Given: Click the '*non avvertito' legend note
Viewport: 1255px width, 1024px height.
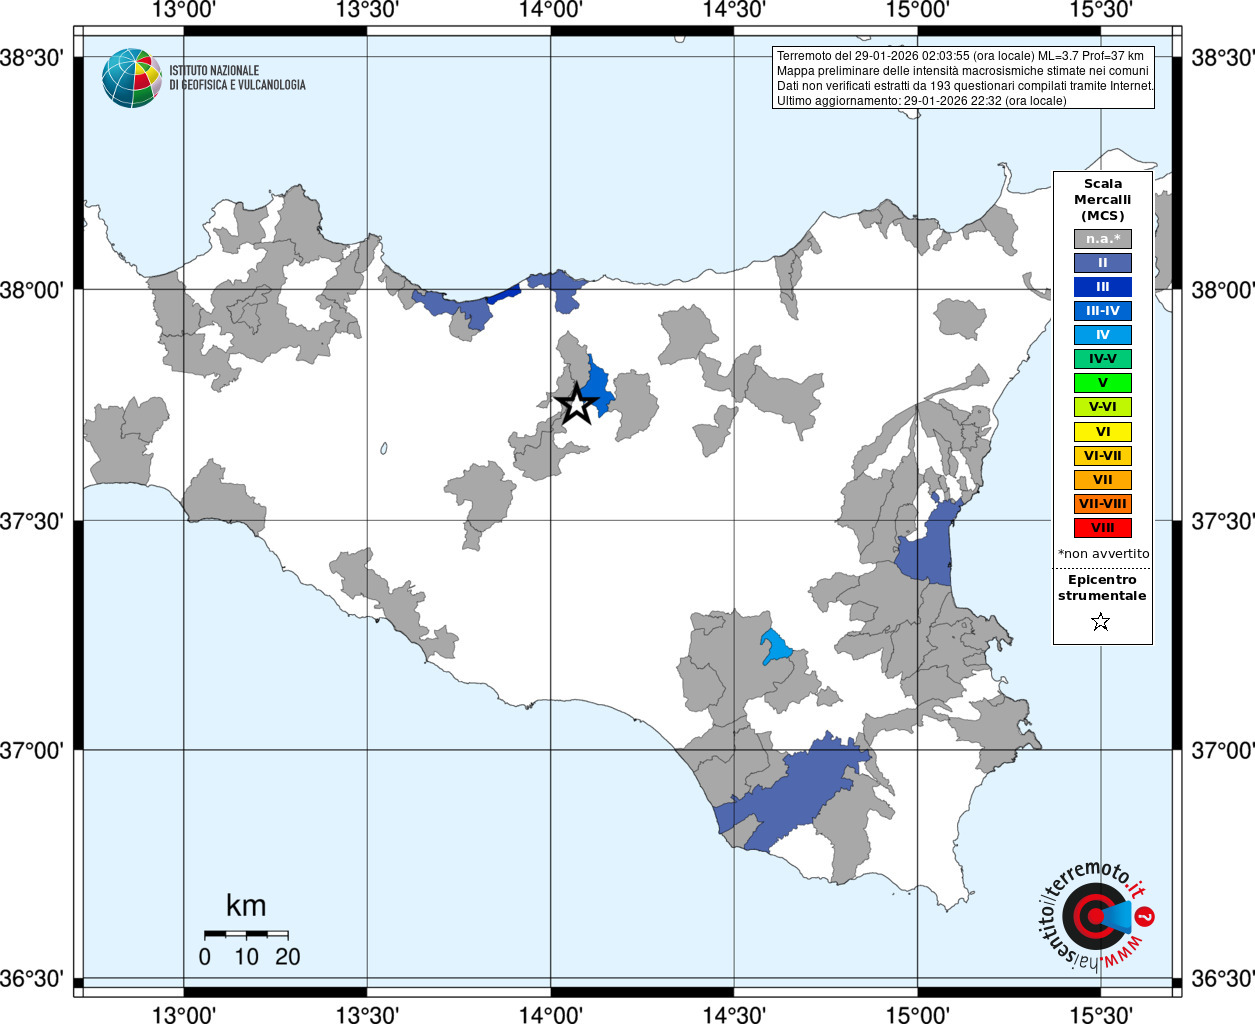Looking at the screenshot, I should click(1104, 554).
